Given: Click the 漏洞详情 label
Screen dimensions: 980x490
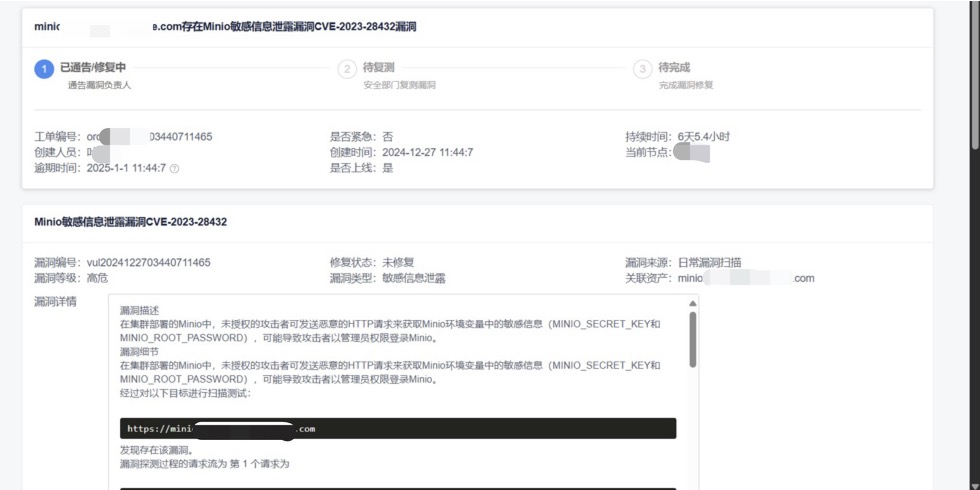Looking at the screenshot, I should click(x=55, y=302).
